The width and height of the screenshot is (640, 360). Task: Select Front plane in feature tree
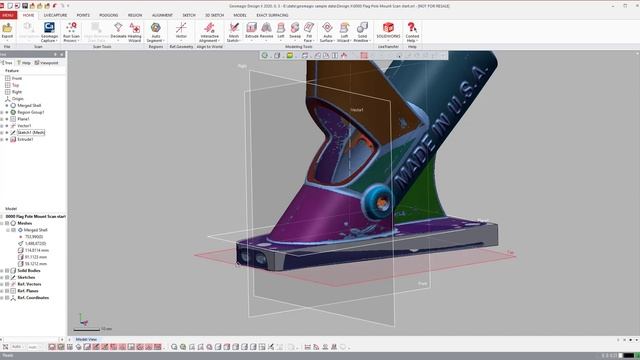pos(17,78)
